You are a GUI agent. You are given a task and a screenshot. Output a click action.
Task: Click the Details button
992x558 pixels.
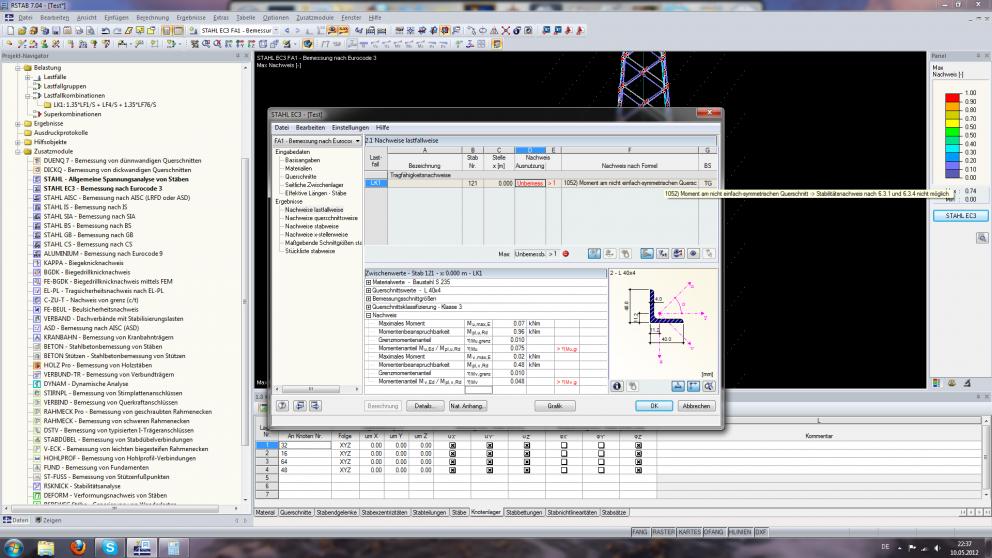point(424,406)
